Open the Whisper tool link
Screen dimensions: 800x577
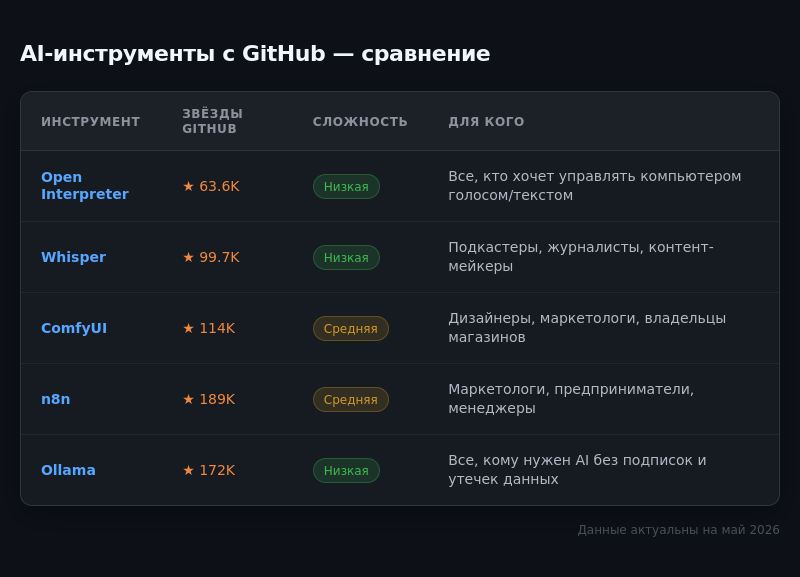point(73,257)
